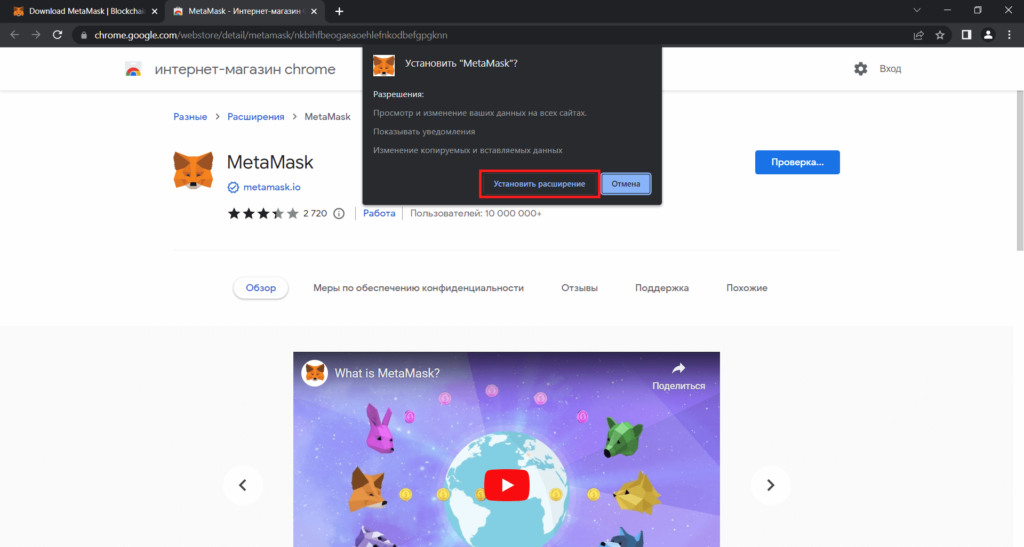Show next screenshot with right arrow

click(770, 485)
